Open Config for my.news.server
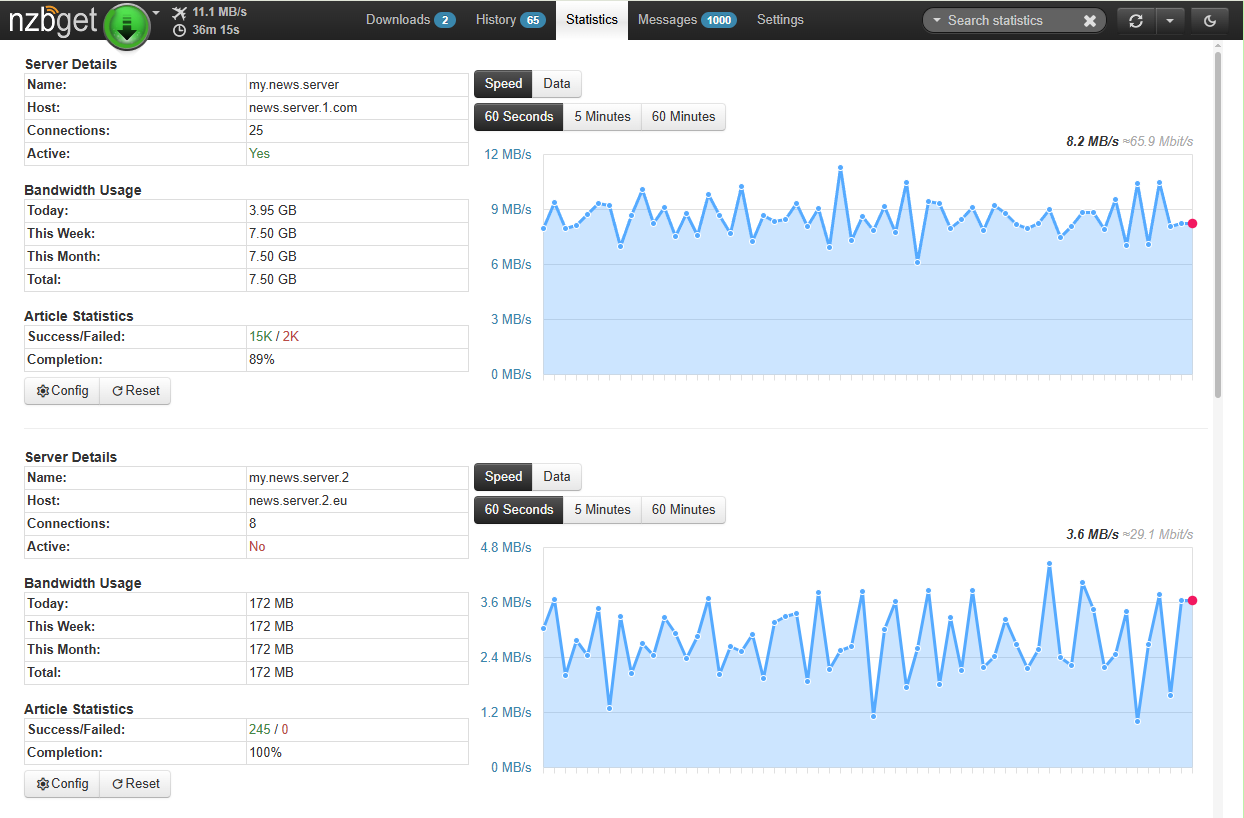This screenshot has height=818, width=1244. 62,391
